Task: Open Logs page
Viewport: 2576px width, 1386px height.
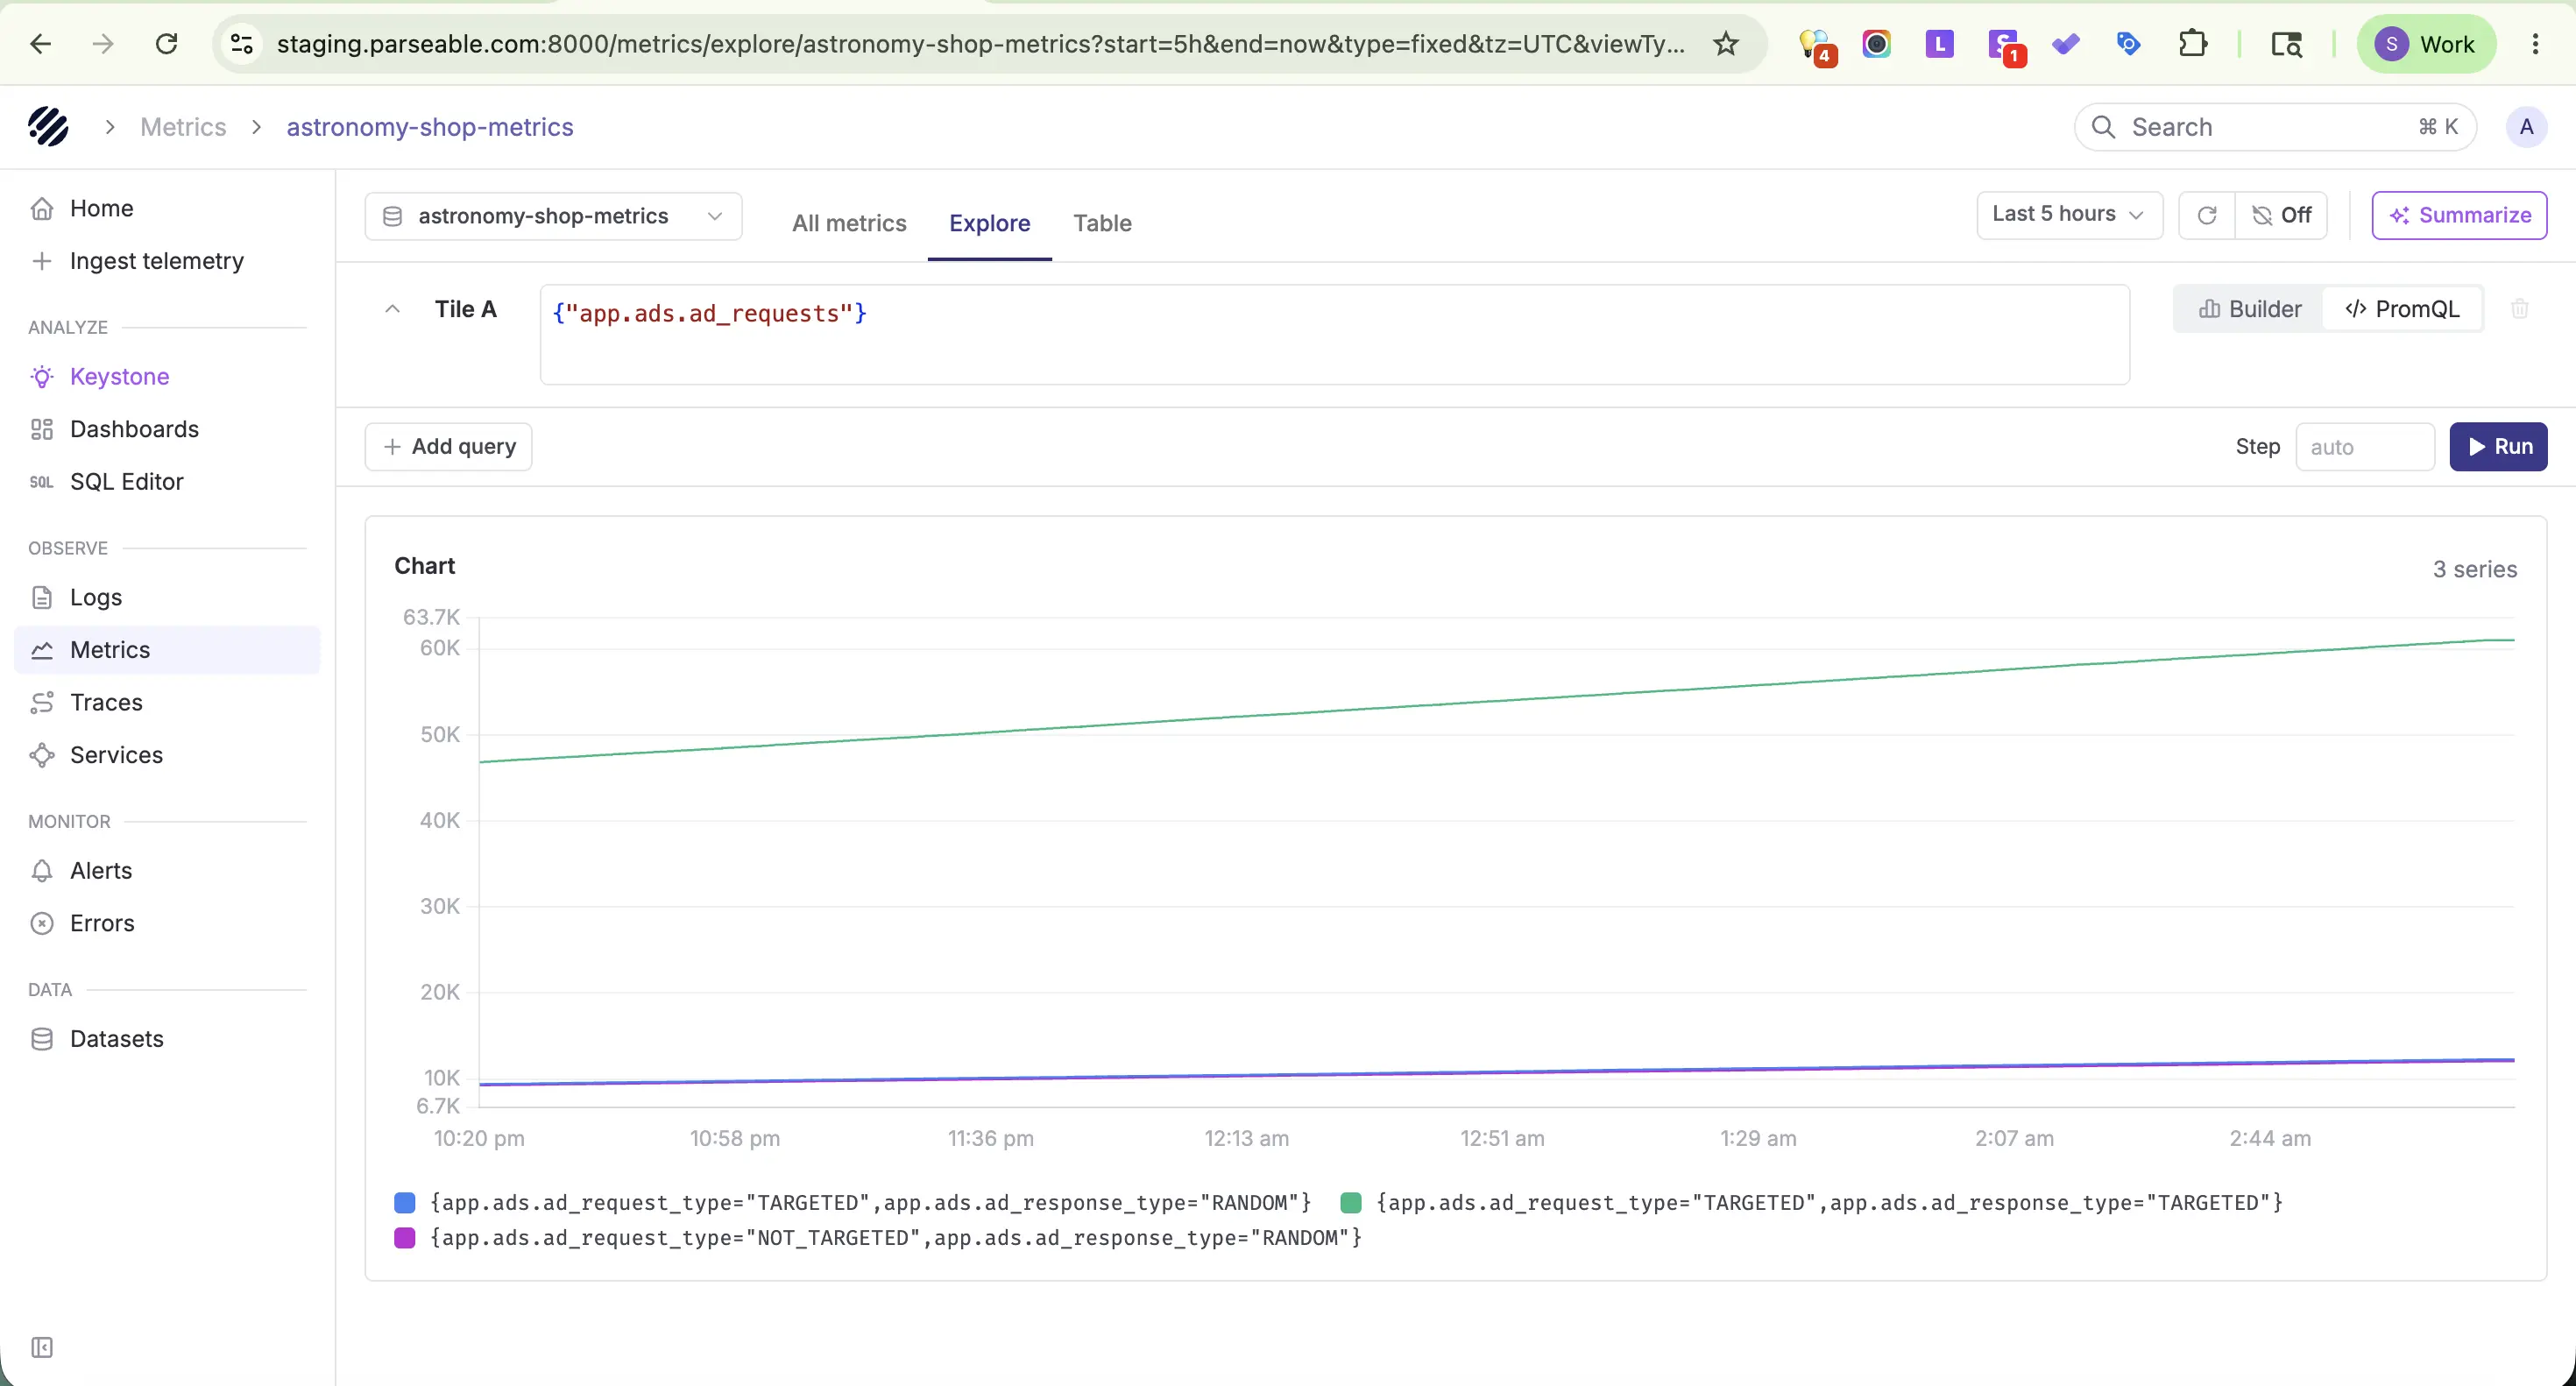Action: click(x=167, y=597)
